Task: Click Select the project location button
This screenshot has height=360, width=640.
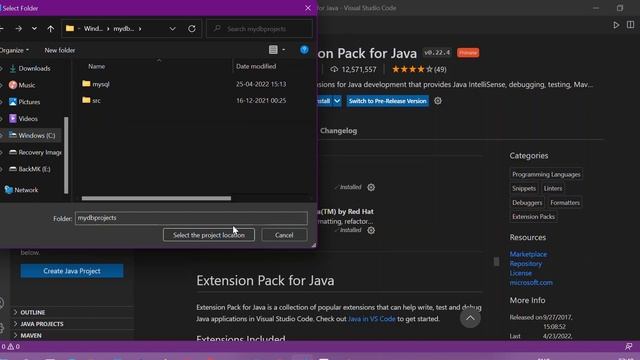Action: pos(209,235)
